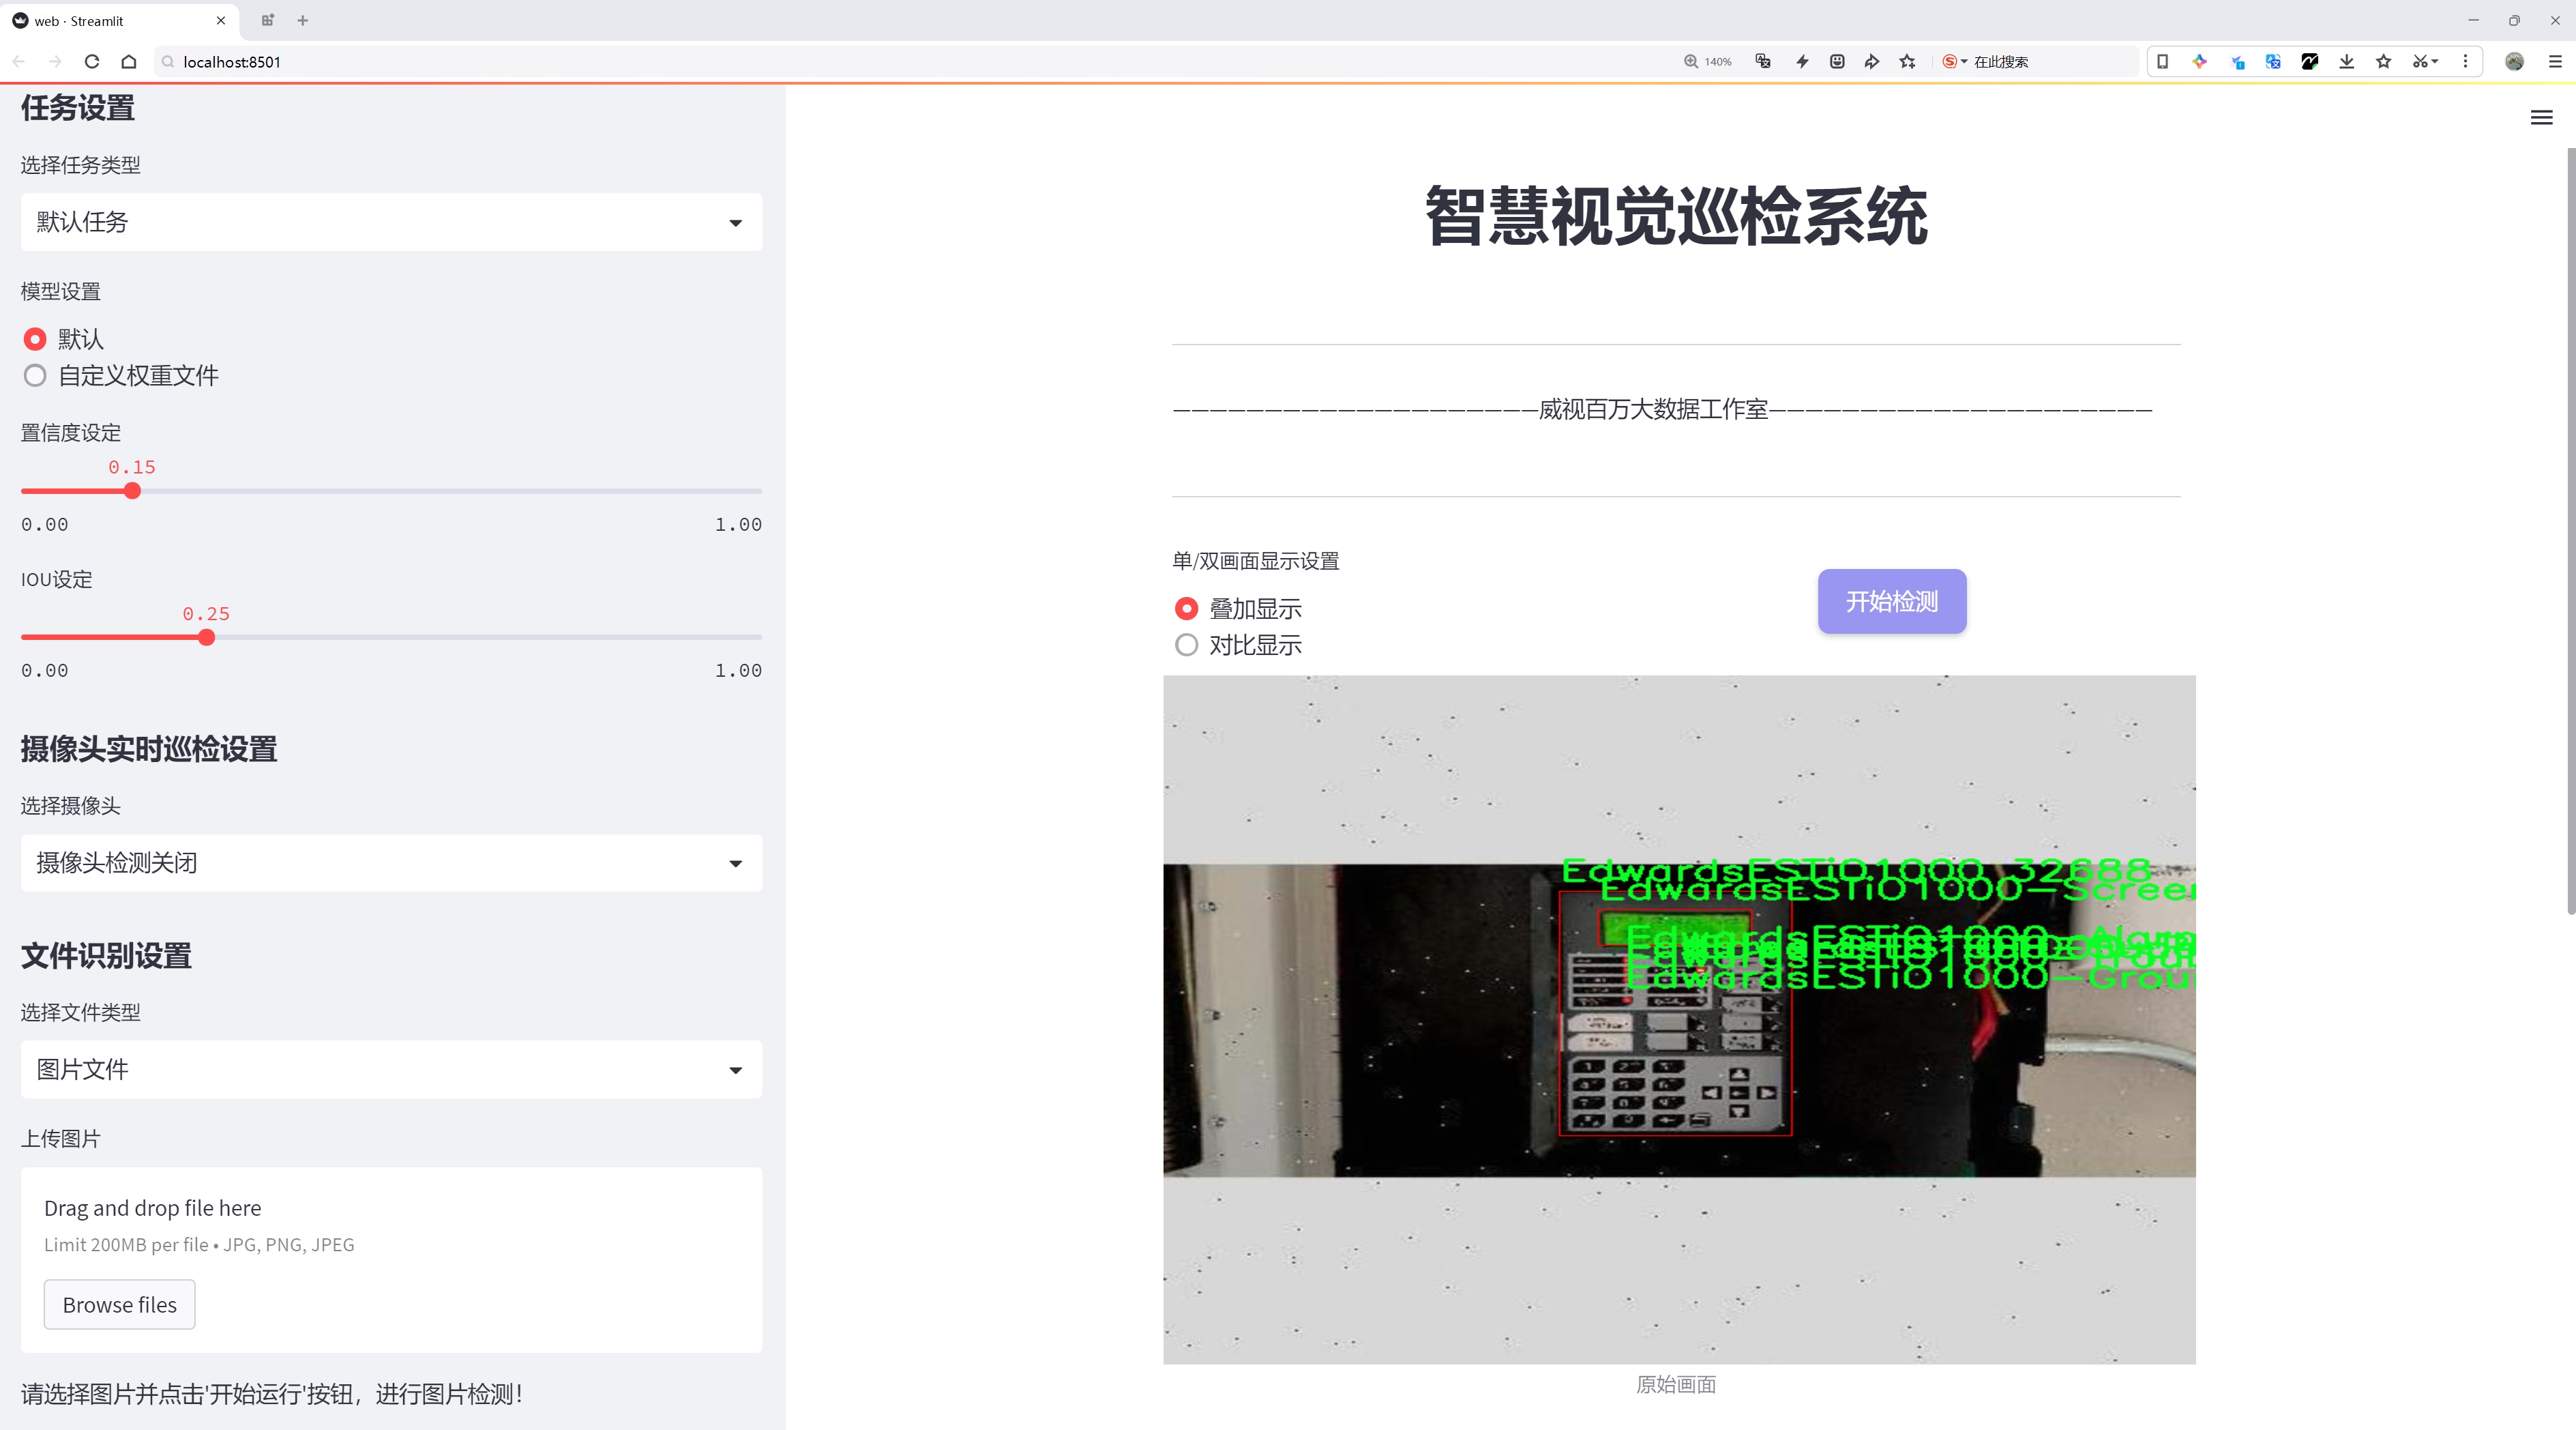Click the black green-check extension icon
Screen dimensions: 2576x1430
(2310, 61)
